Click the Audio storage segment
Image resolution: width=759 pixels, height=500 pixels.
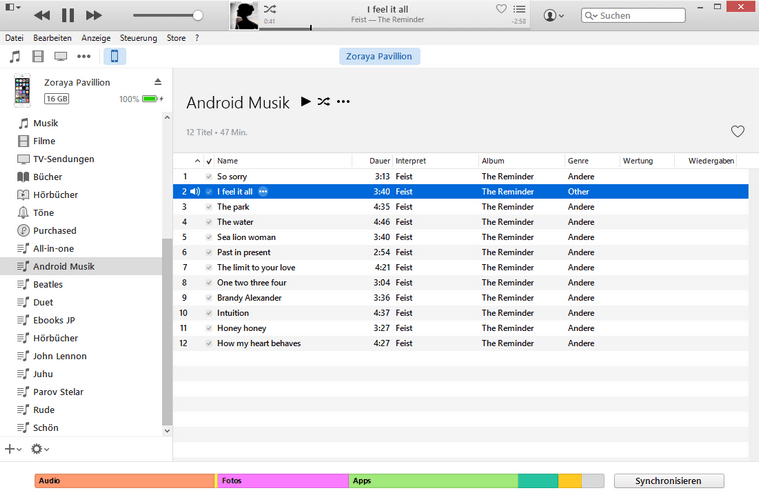coord(125,481)
